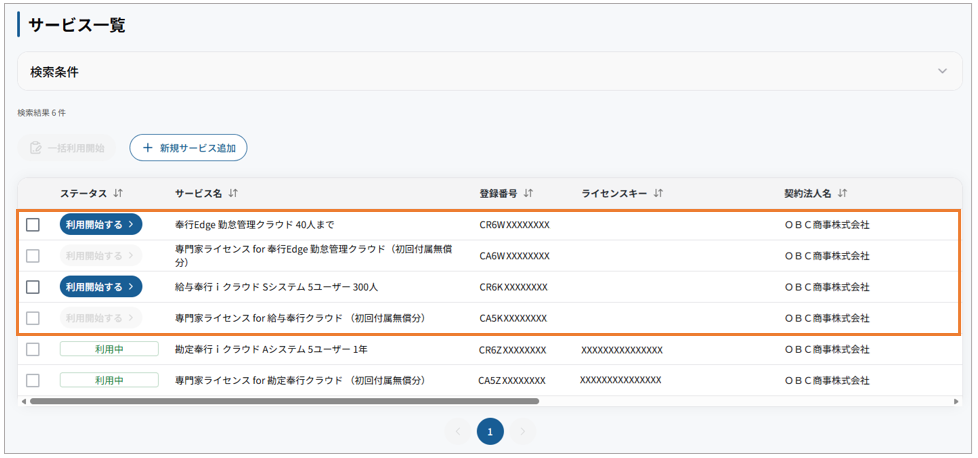Click registration number CA6WXXXXXXXX
Screen dimensions: 978x458
[515, 256]
